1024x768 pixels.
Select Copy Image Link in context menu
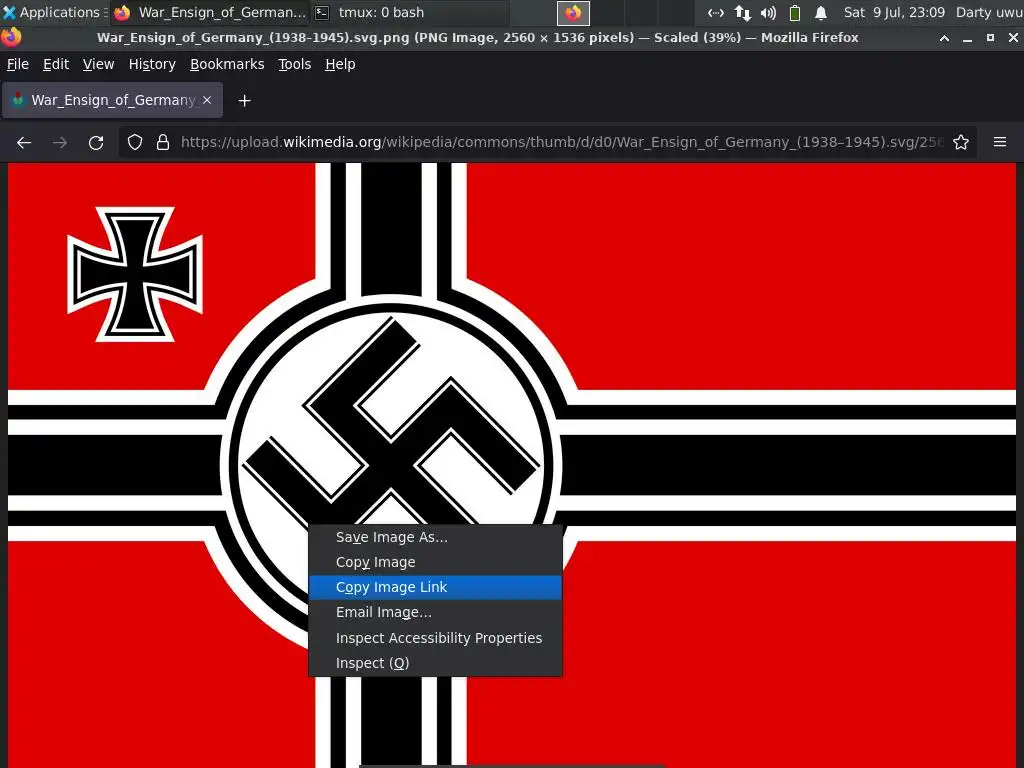click(x=435, y=587)
